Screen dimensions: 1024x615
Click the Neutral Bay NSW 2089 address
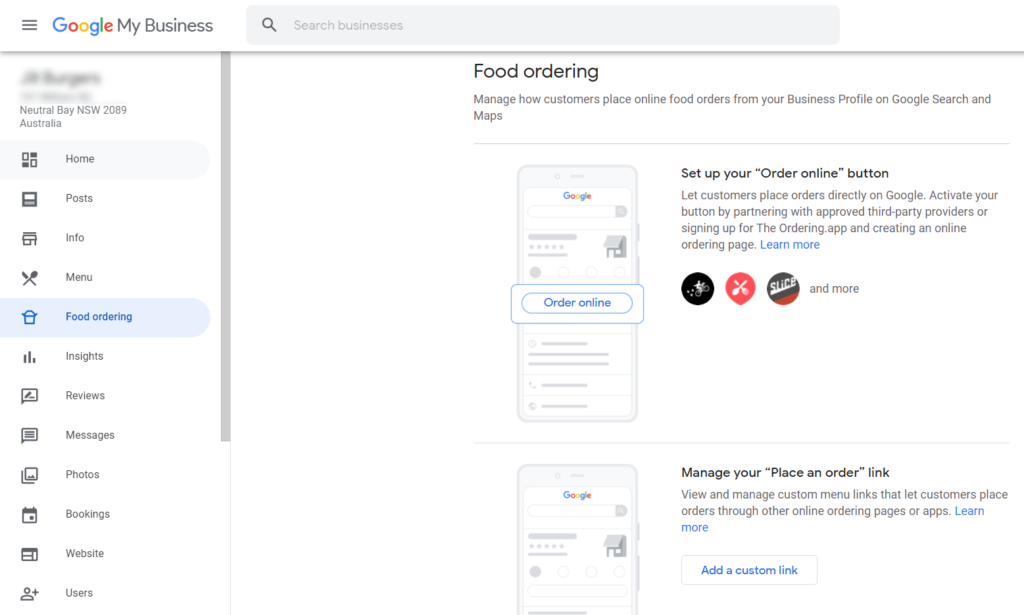pyautogui.click(x=73, y=110)
